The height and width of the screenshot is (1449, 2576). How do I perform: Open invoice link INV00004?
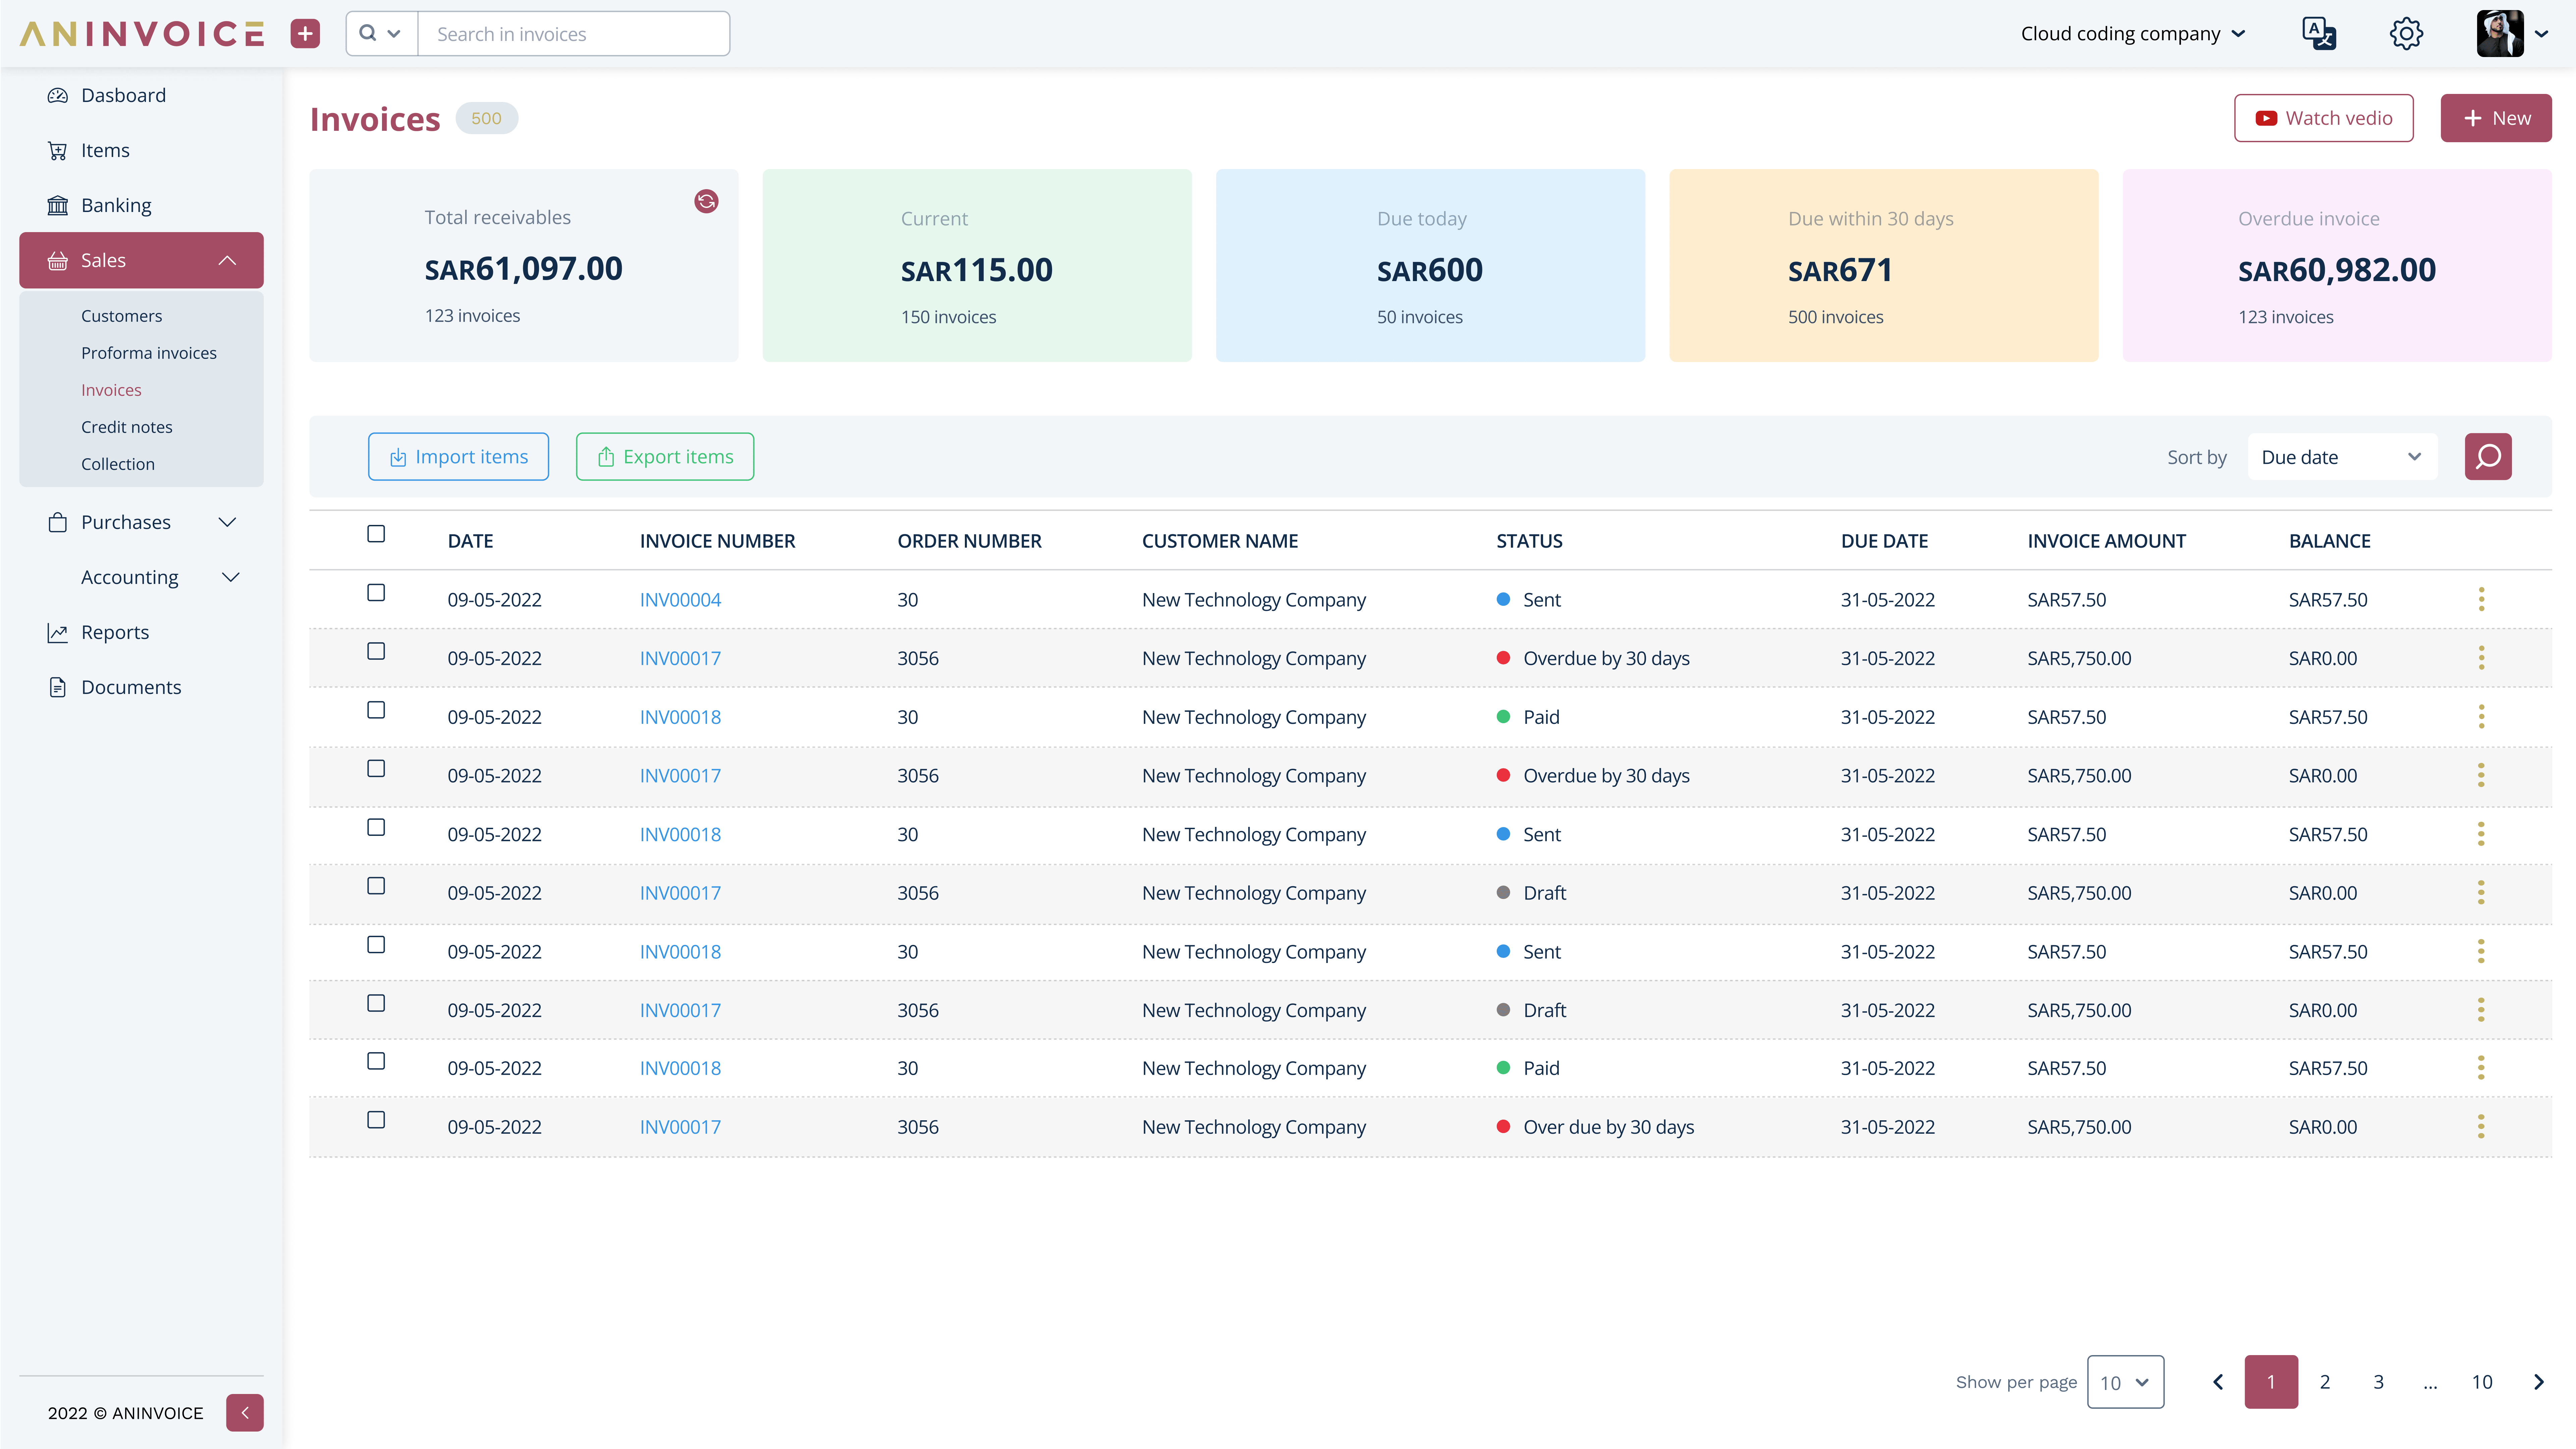tap(680, 600)
